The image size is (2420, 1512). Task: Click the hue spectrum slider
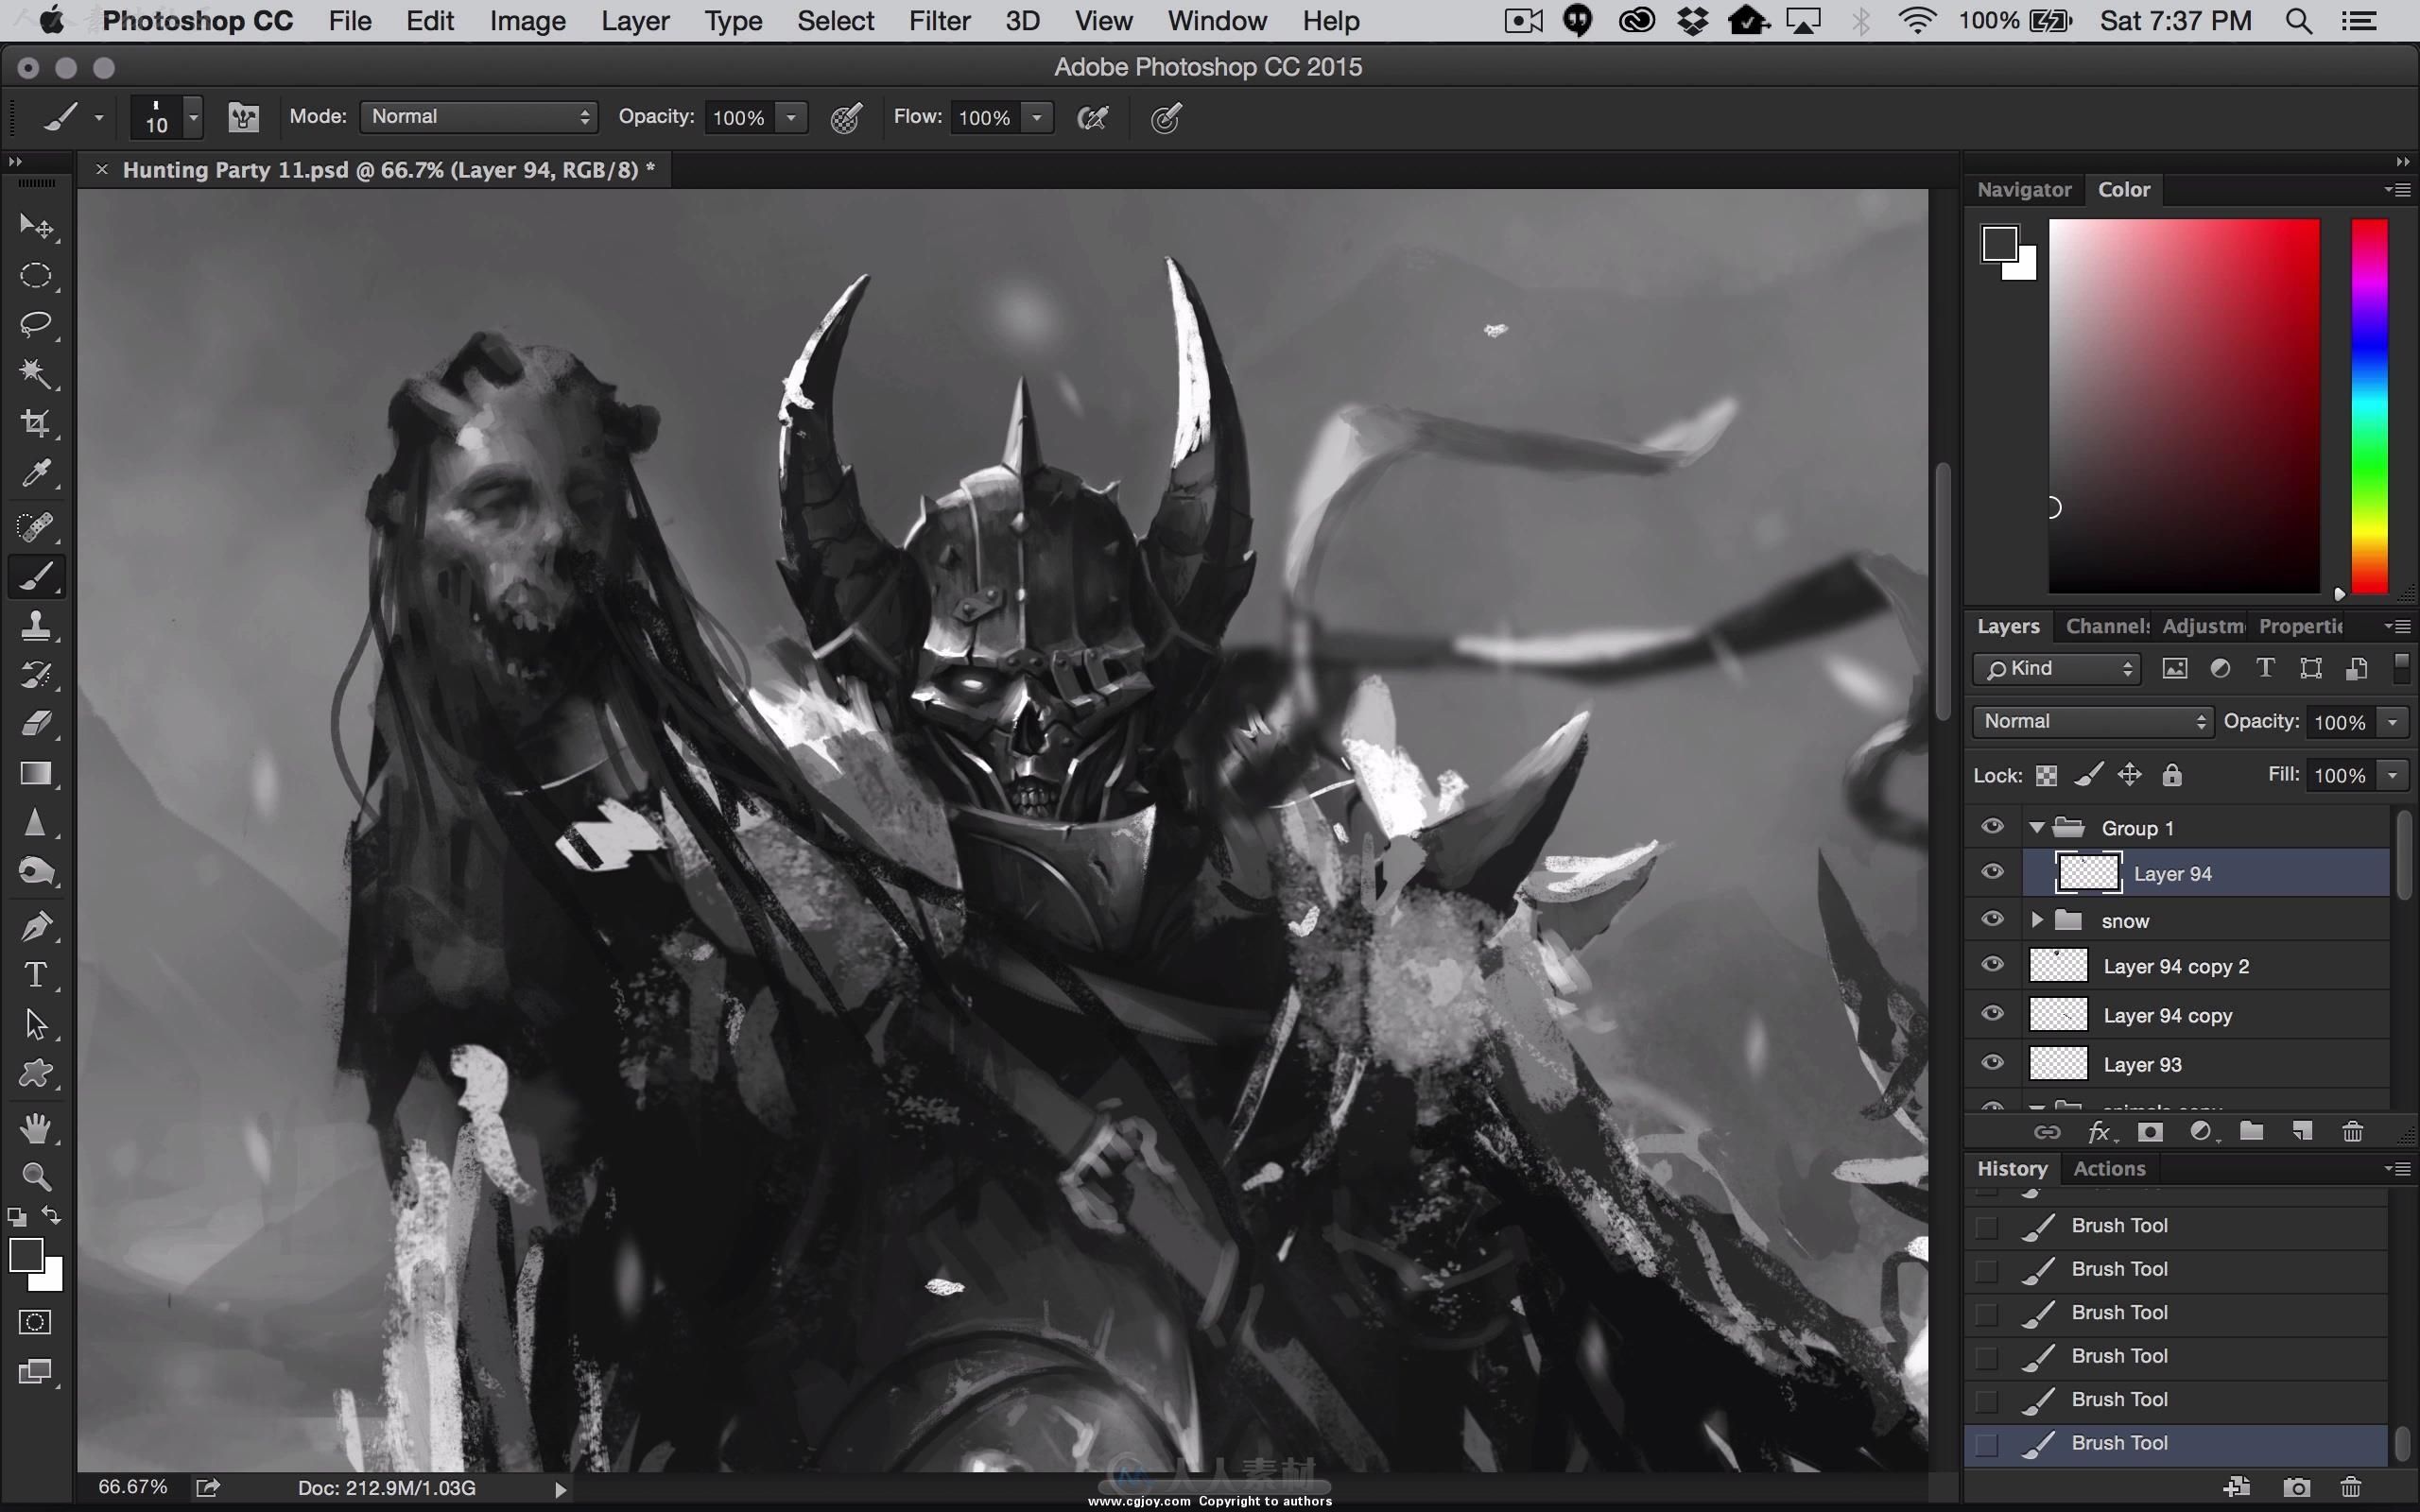2369,406
